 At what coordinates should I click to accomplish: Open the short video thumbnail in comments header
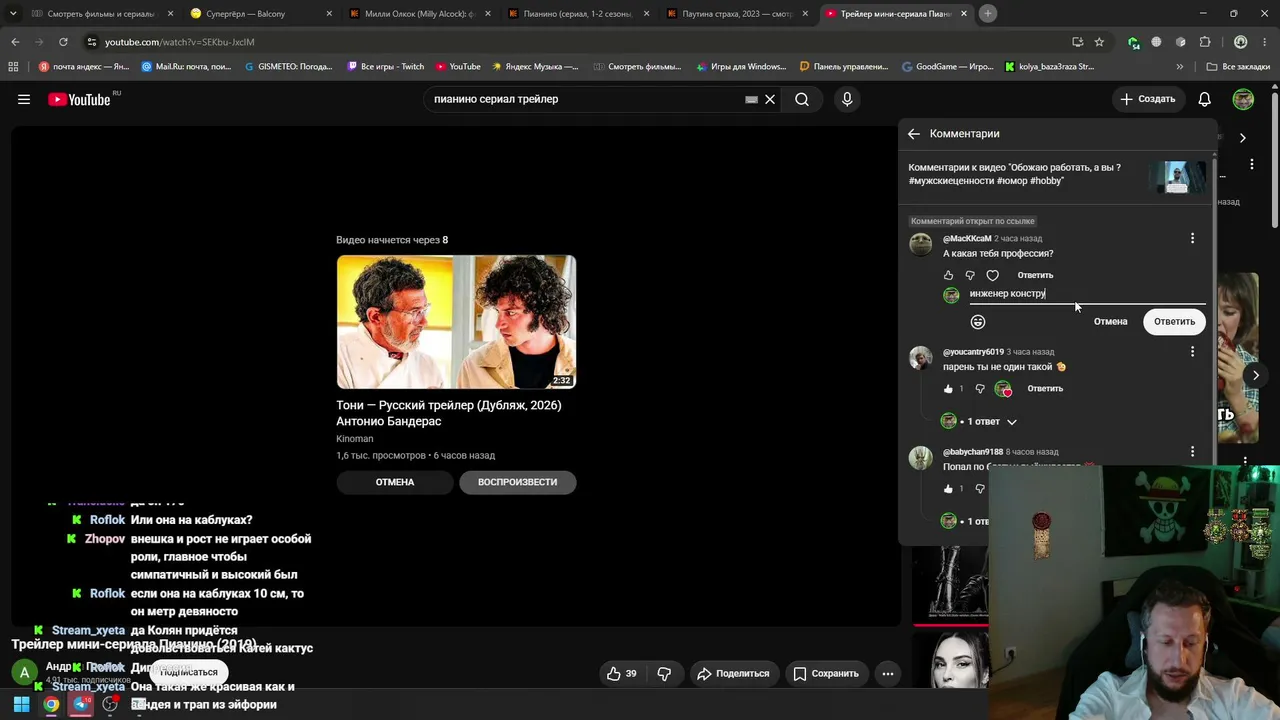click(1180, 177)
